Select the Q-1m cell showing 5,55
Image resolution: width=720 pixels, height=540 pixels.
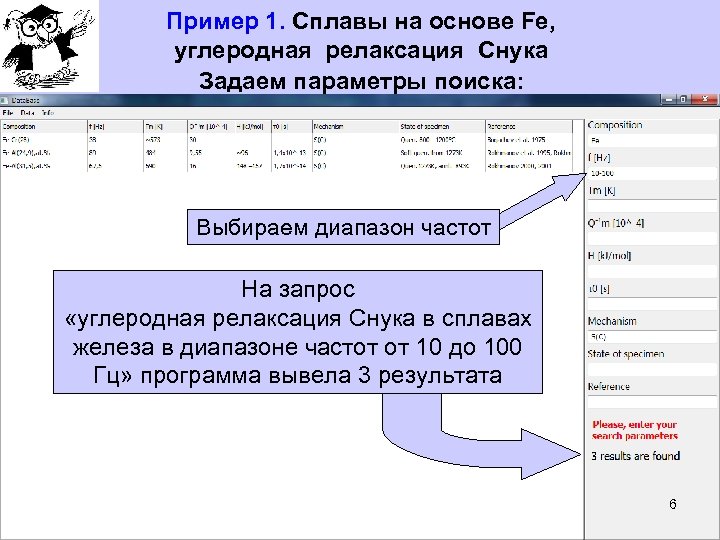[211, 152]
